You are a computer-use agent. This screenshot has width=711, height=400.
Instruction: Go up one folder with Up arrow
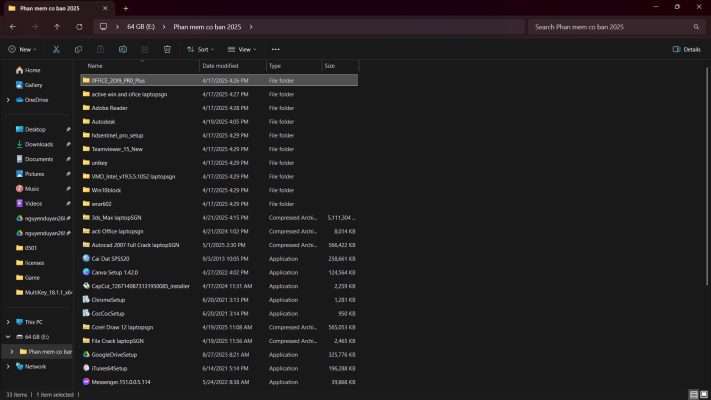[57, 27]
